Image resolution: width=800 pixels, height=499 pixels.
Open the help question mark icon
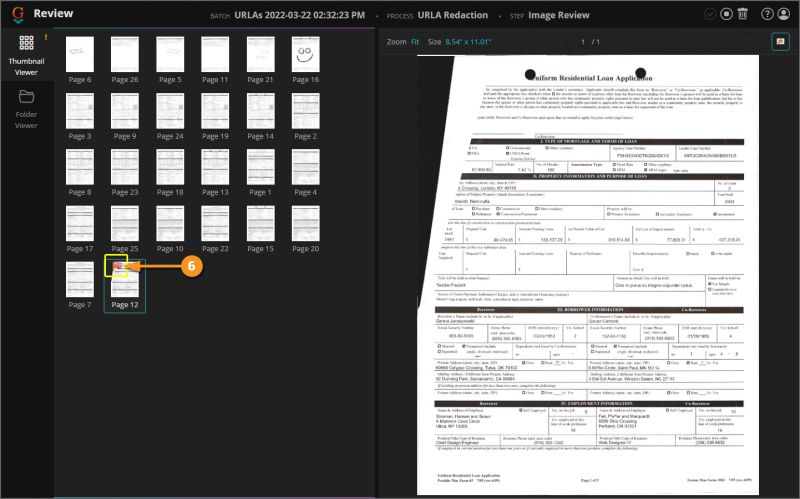coord(767,14)
